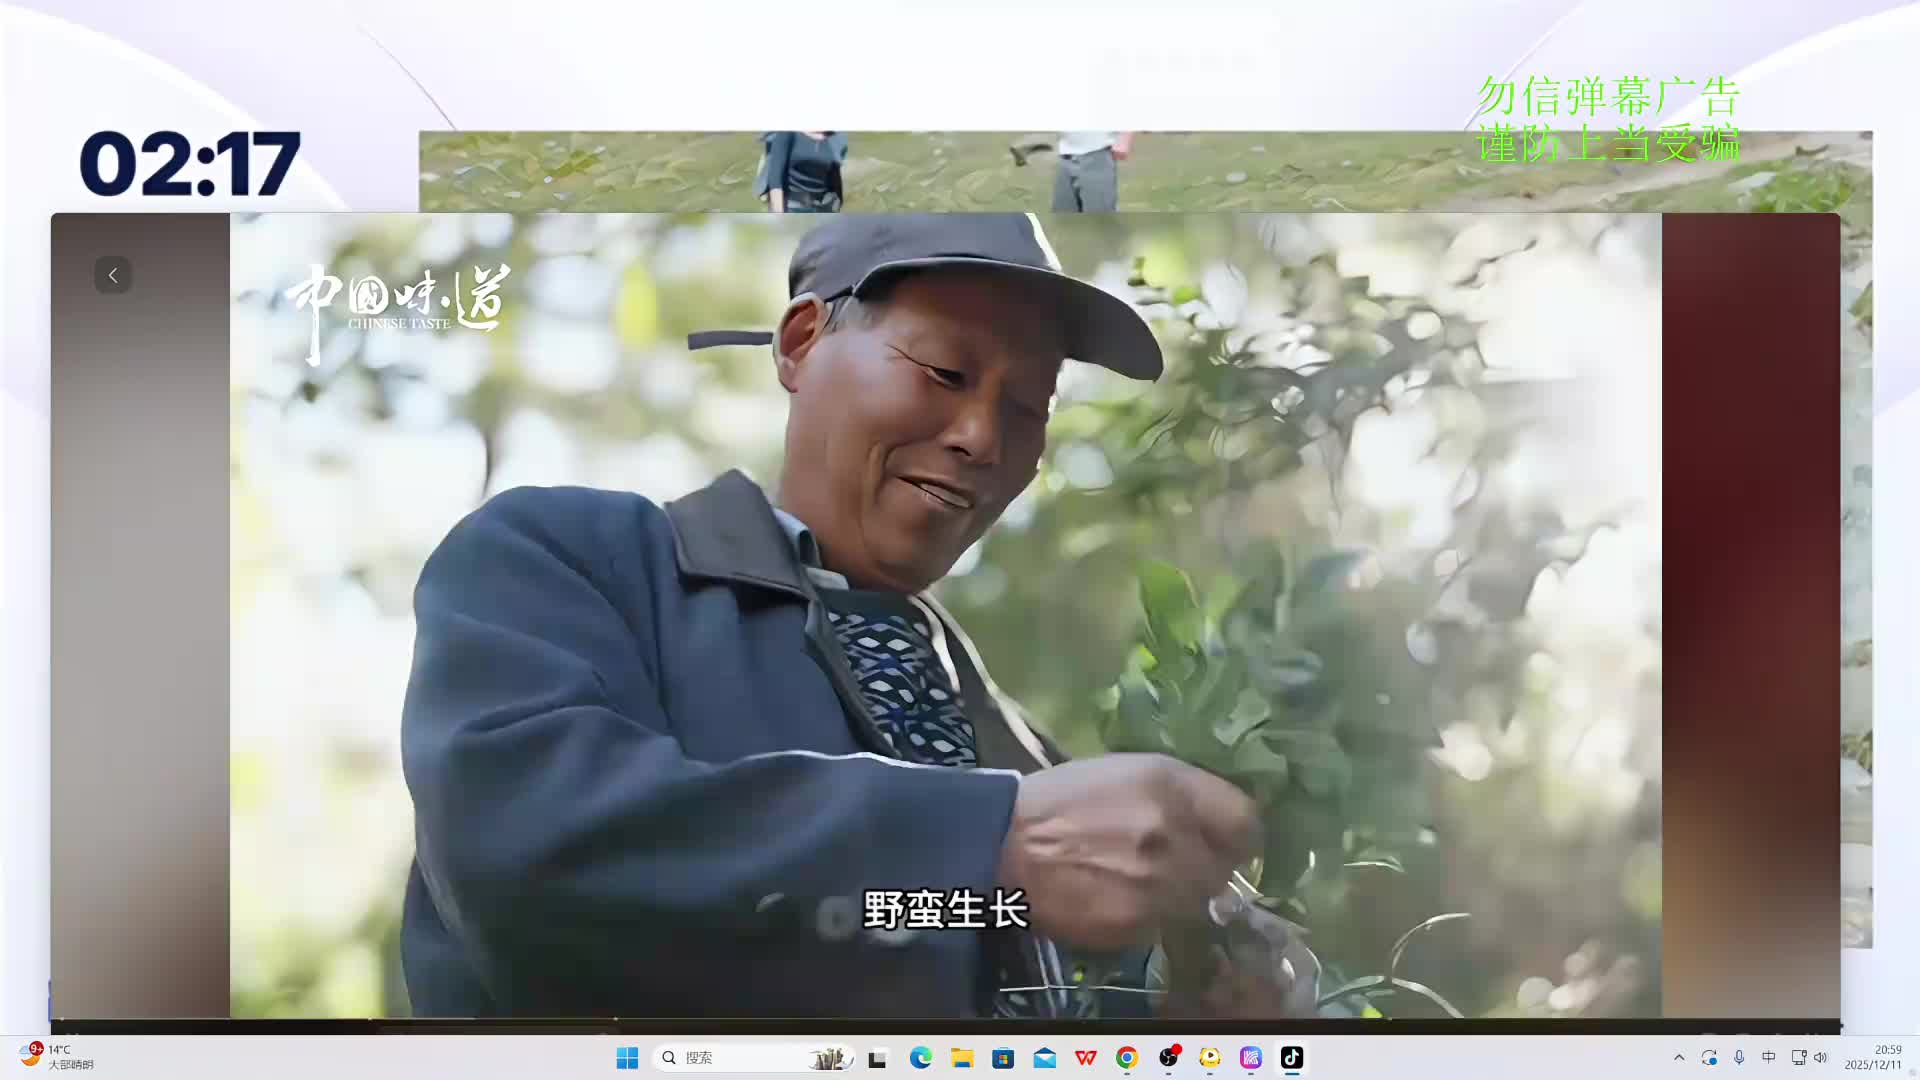1920x1080 pixels.
Task: Open the weather widget showing 14°C
Action: click(x=58, y=1057)
